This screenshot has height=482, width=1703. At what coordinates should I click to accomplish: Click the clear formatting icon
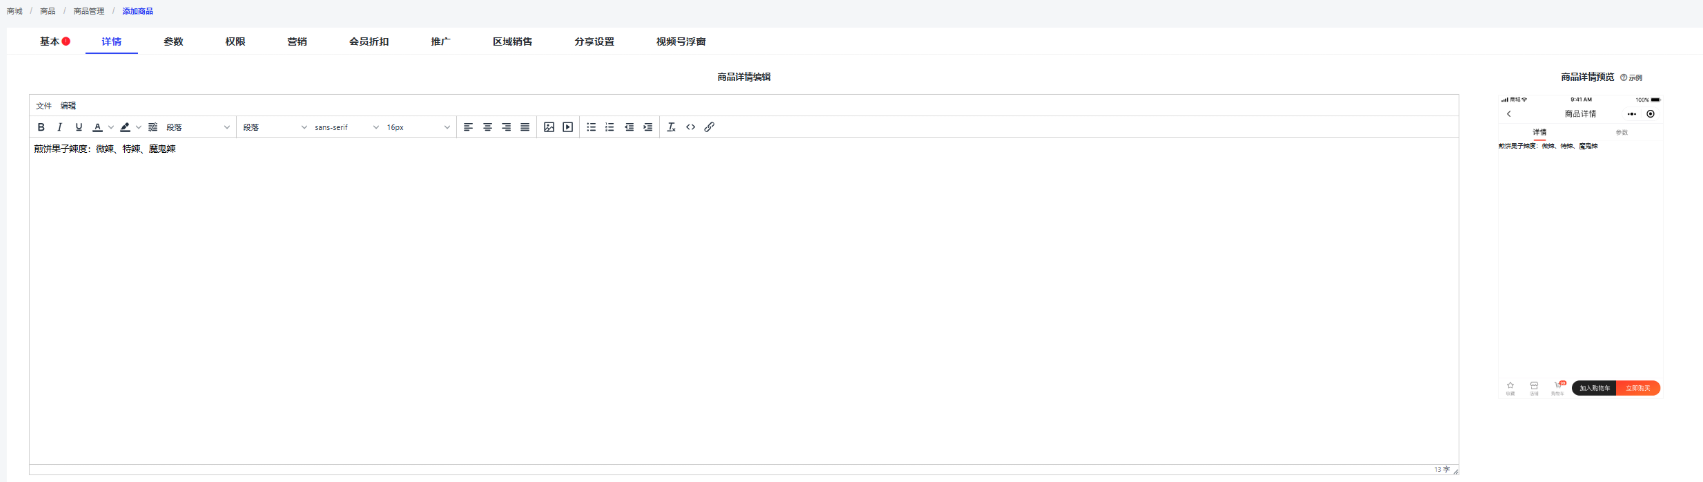click(671, 127)
